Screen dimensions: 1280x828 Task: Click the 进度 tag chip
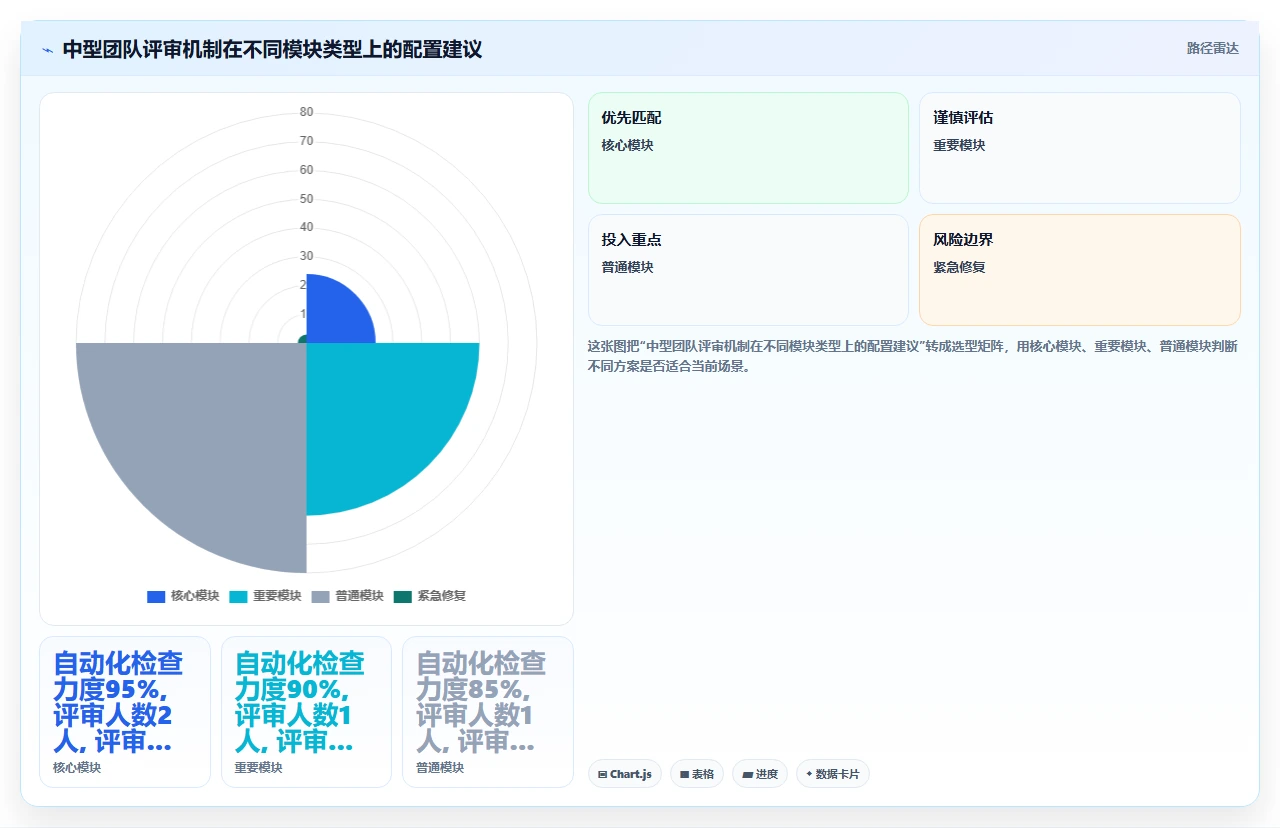tap(760, 774)
